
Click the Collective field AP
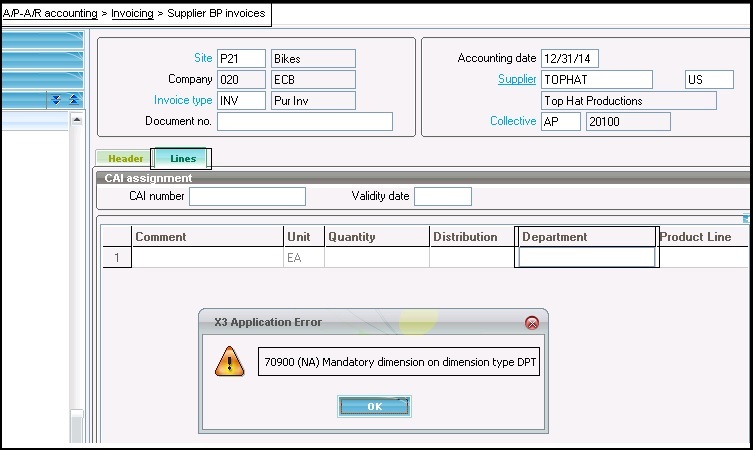561,122
